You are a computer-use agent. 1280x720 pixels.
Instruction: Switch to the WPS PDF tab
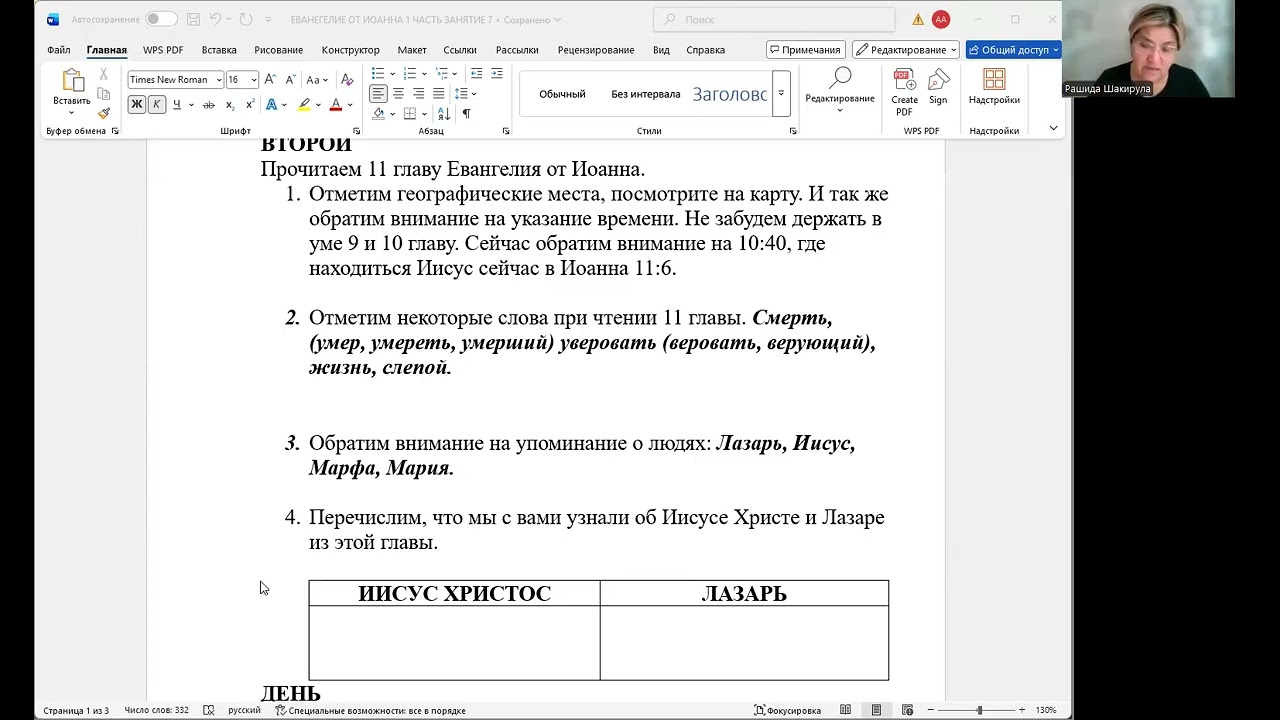[163, 50]
